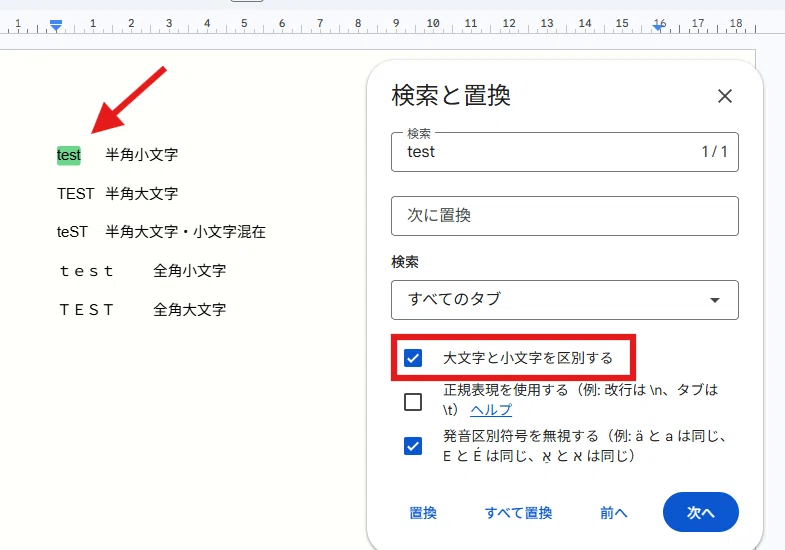Viewport: 785px width, 550px height.
Task: Click the right indent marker on ruler
Action: click(659, 27)
